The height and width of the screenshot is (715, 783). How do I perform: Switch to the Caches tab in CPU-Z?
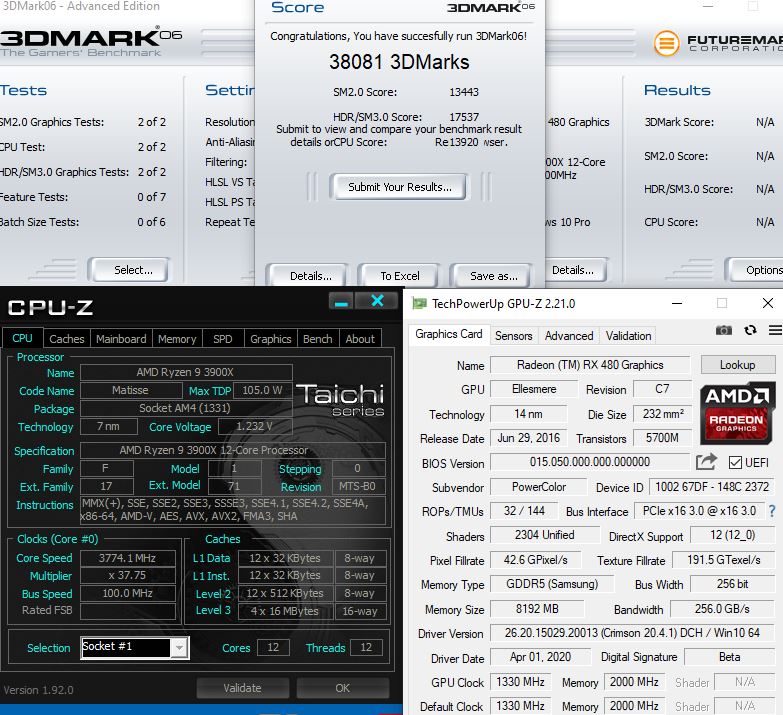tap(66, 339)
